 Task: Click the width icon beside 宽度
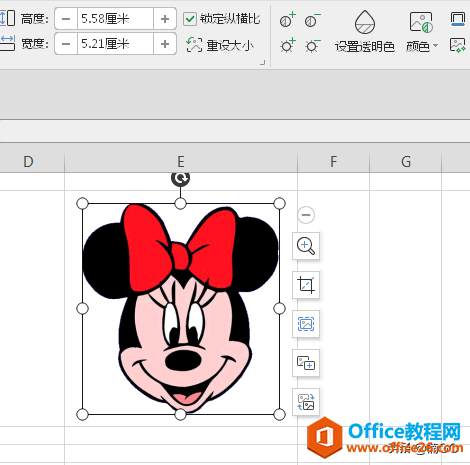7,43
